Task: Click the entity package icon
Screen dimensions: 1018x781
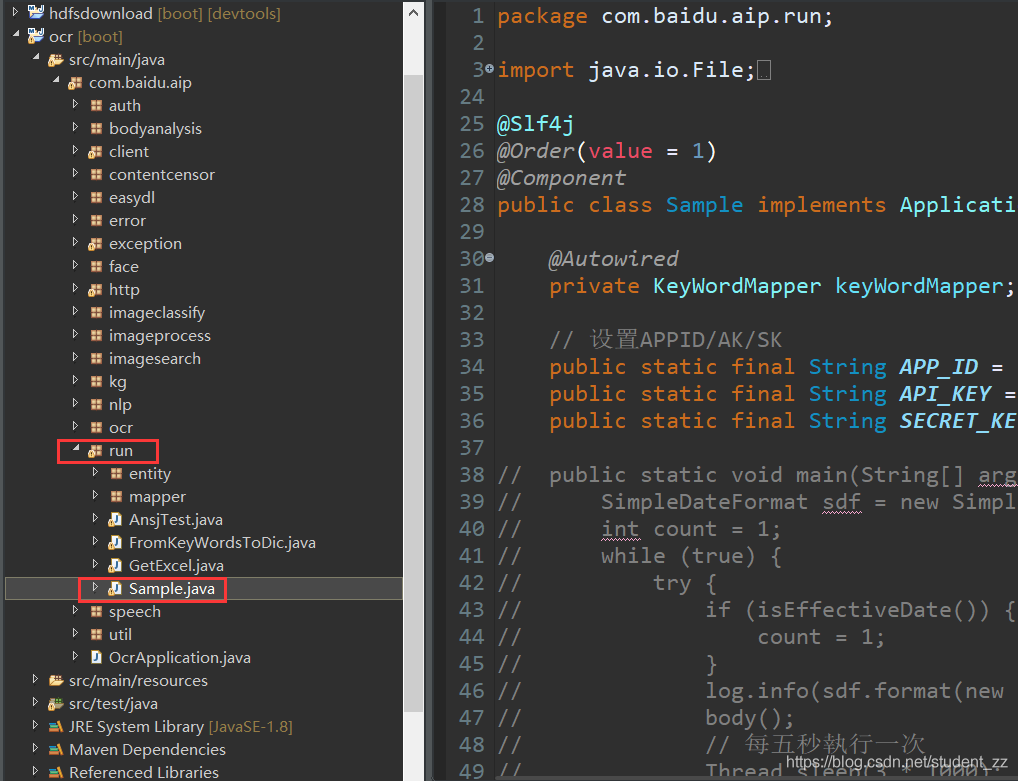Action: coord(116,473)
